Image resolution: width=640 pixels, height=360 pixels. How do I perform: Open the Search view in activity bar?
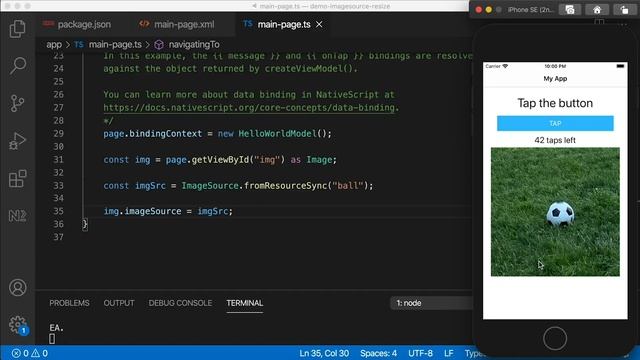click(x=18, y=65)
